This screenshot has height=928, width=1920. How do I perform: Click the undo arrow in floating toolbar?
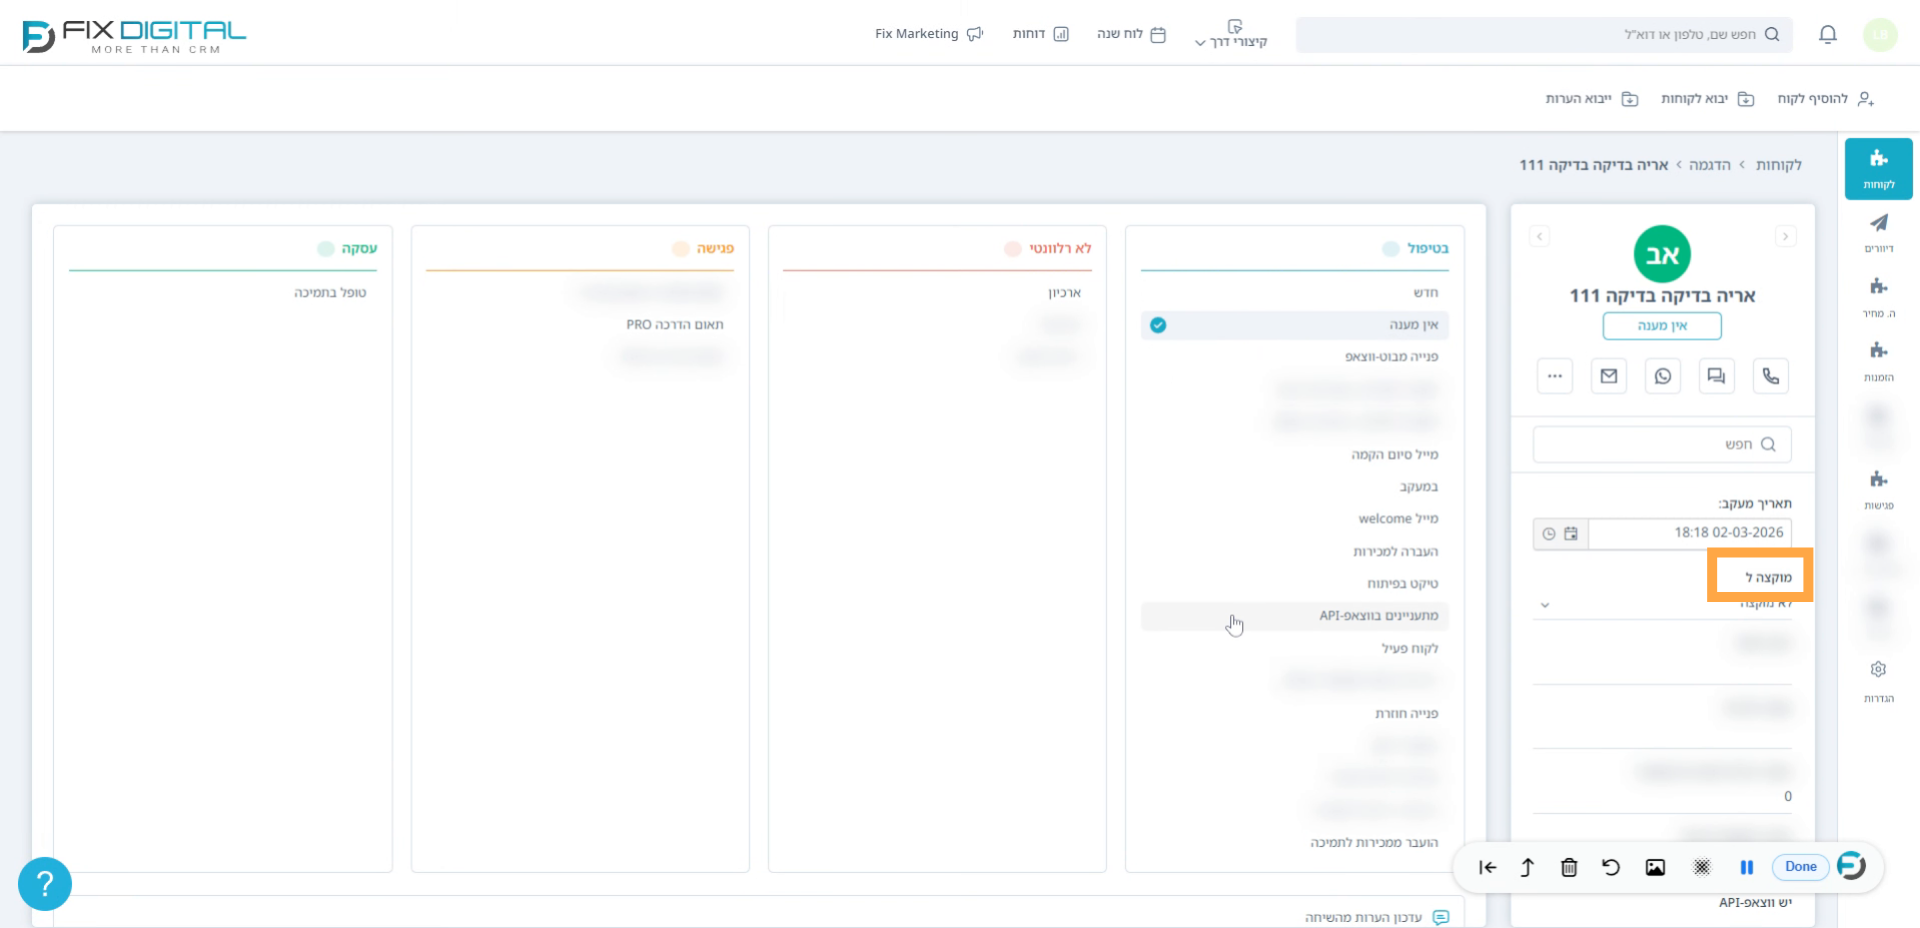[1610, 867]
